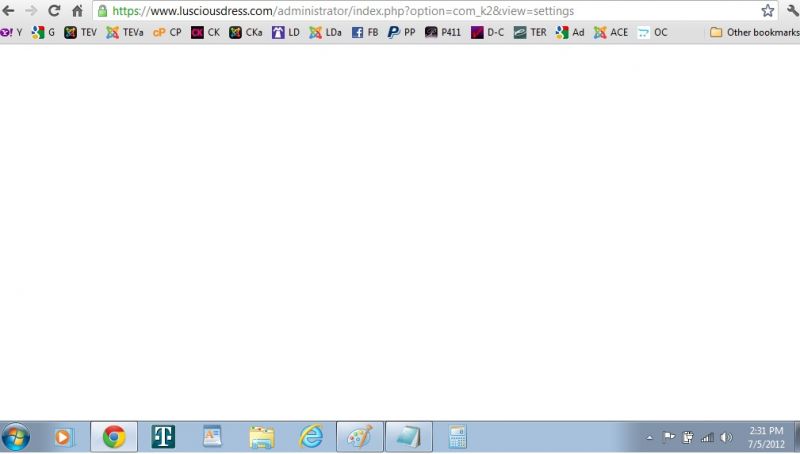Click the forward navigation arrow
Image resolution: width=800 pixels, height=454 pixels.
31,11
